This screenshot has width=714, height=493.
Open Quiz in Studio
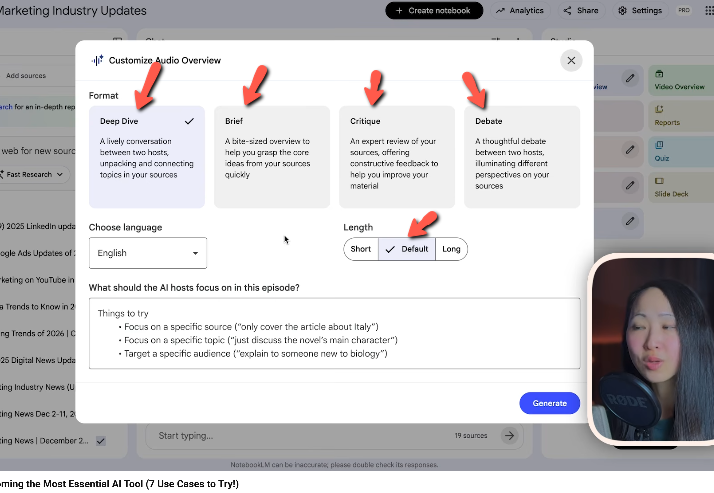[x=681, y=152]
